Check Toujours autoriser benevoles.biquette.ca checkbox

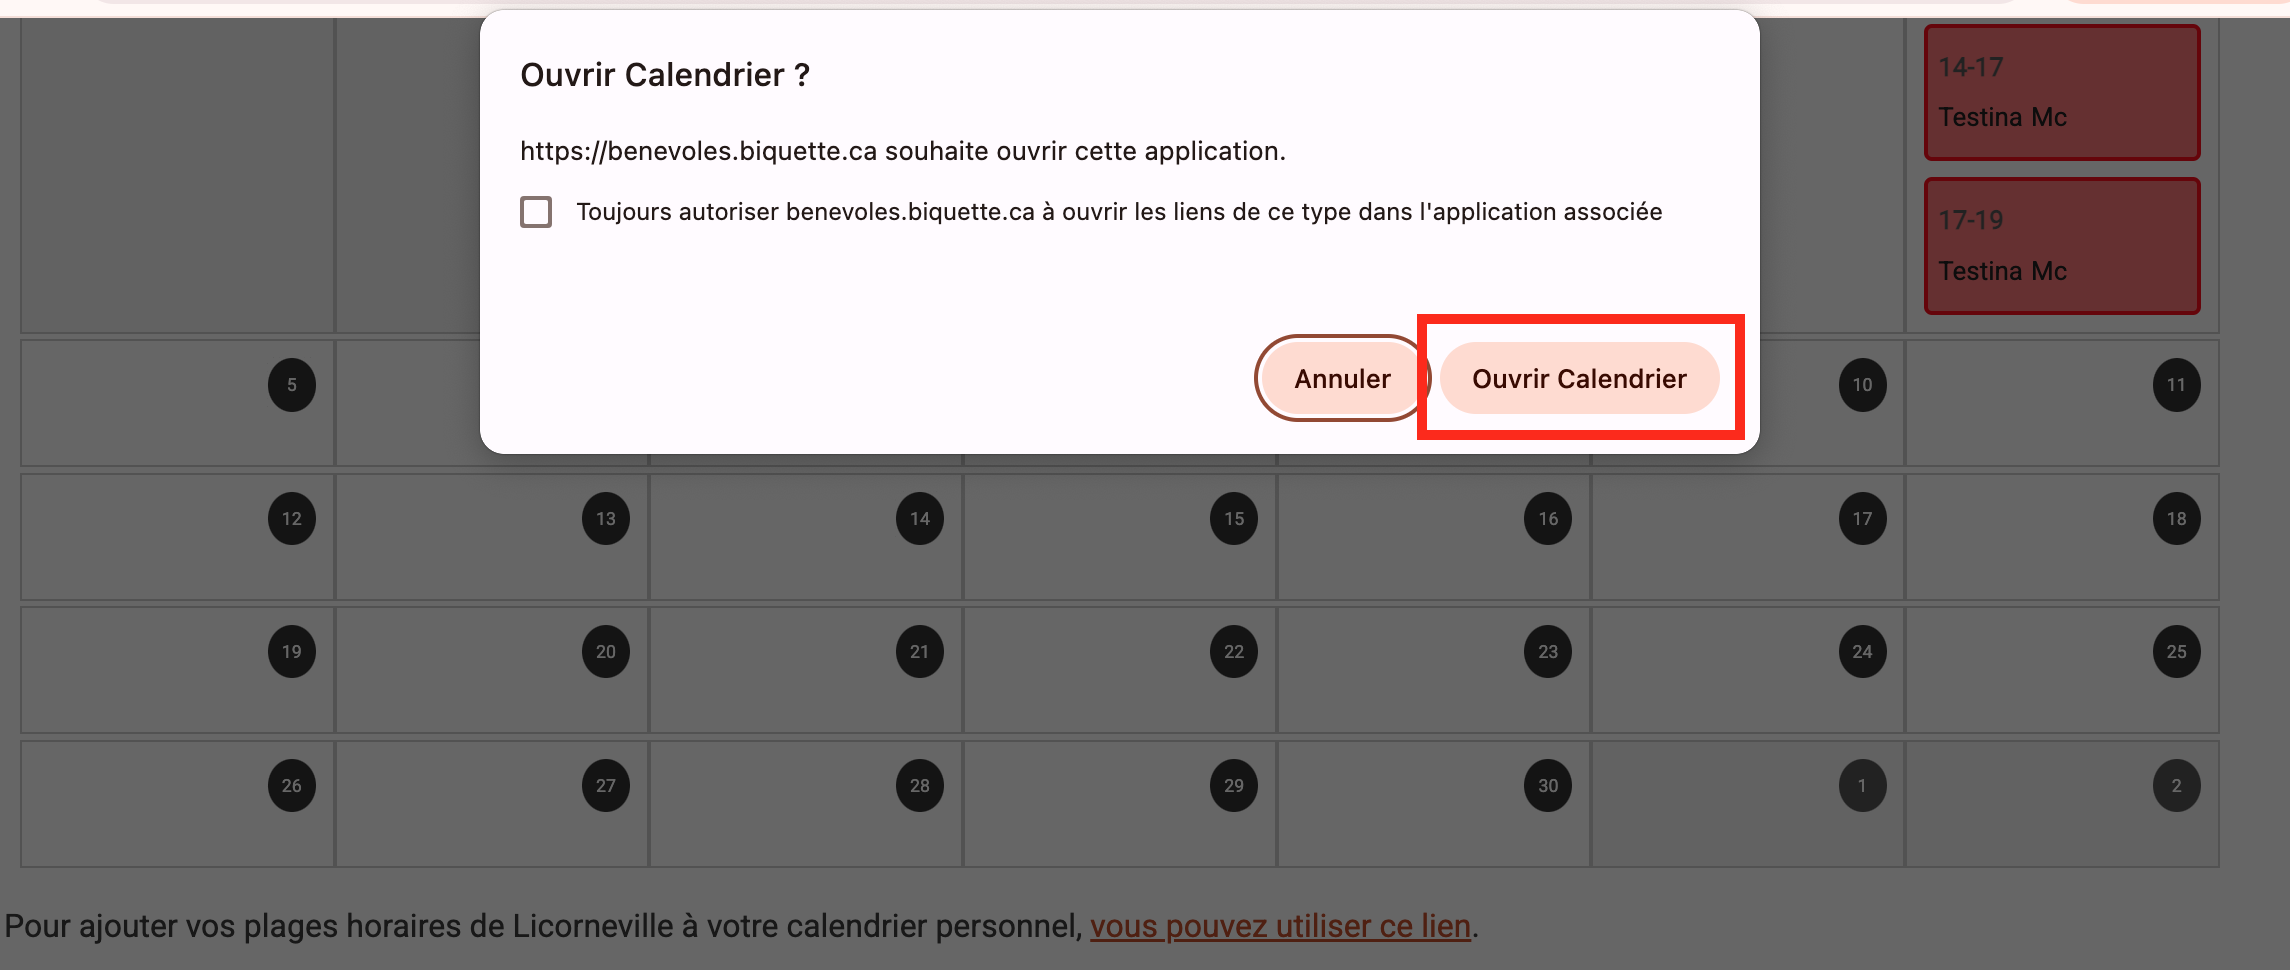pyautogui.click(x=536, y=211)
